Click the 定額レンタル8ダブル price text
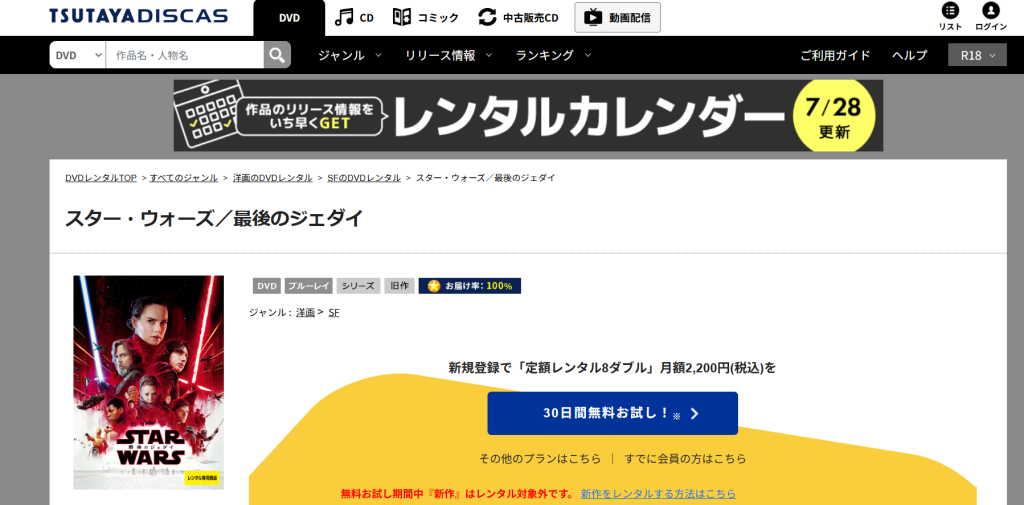Screen dimensions: 1024x505 point(612,368)
